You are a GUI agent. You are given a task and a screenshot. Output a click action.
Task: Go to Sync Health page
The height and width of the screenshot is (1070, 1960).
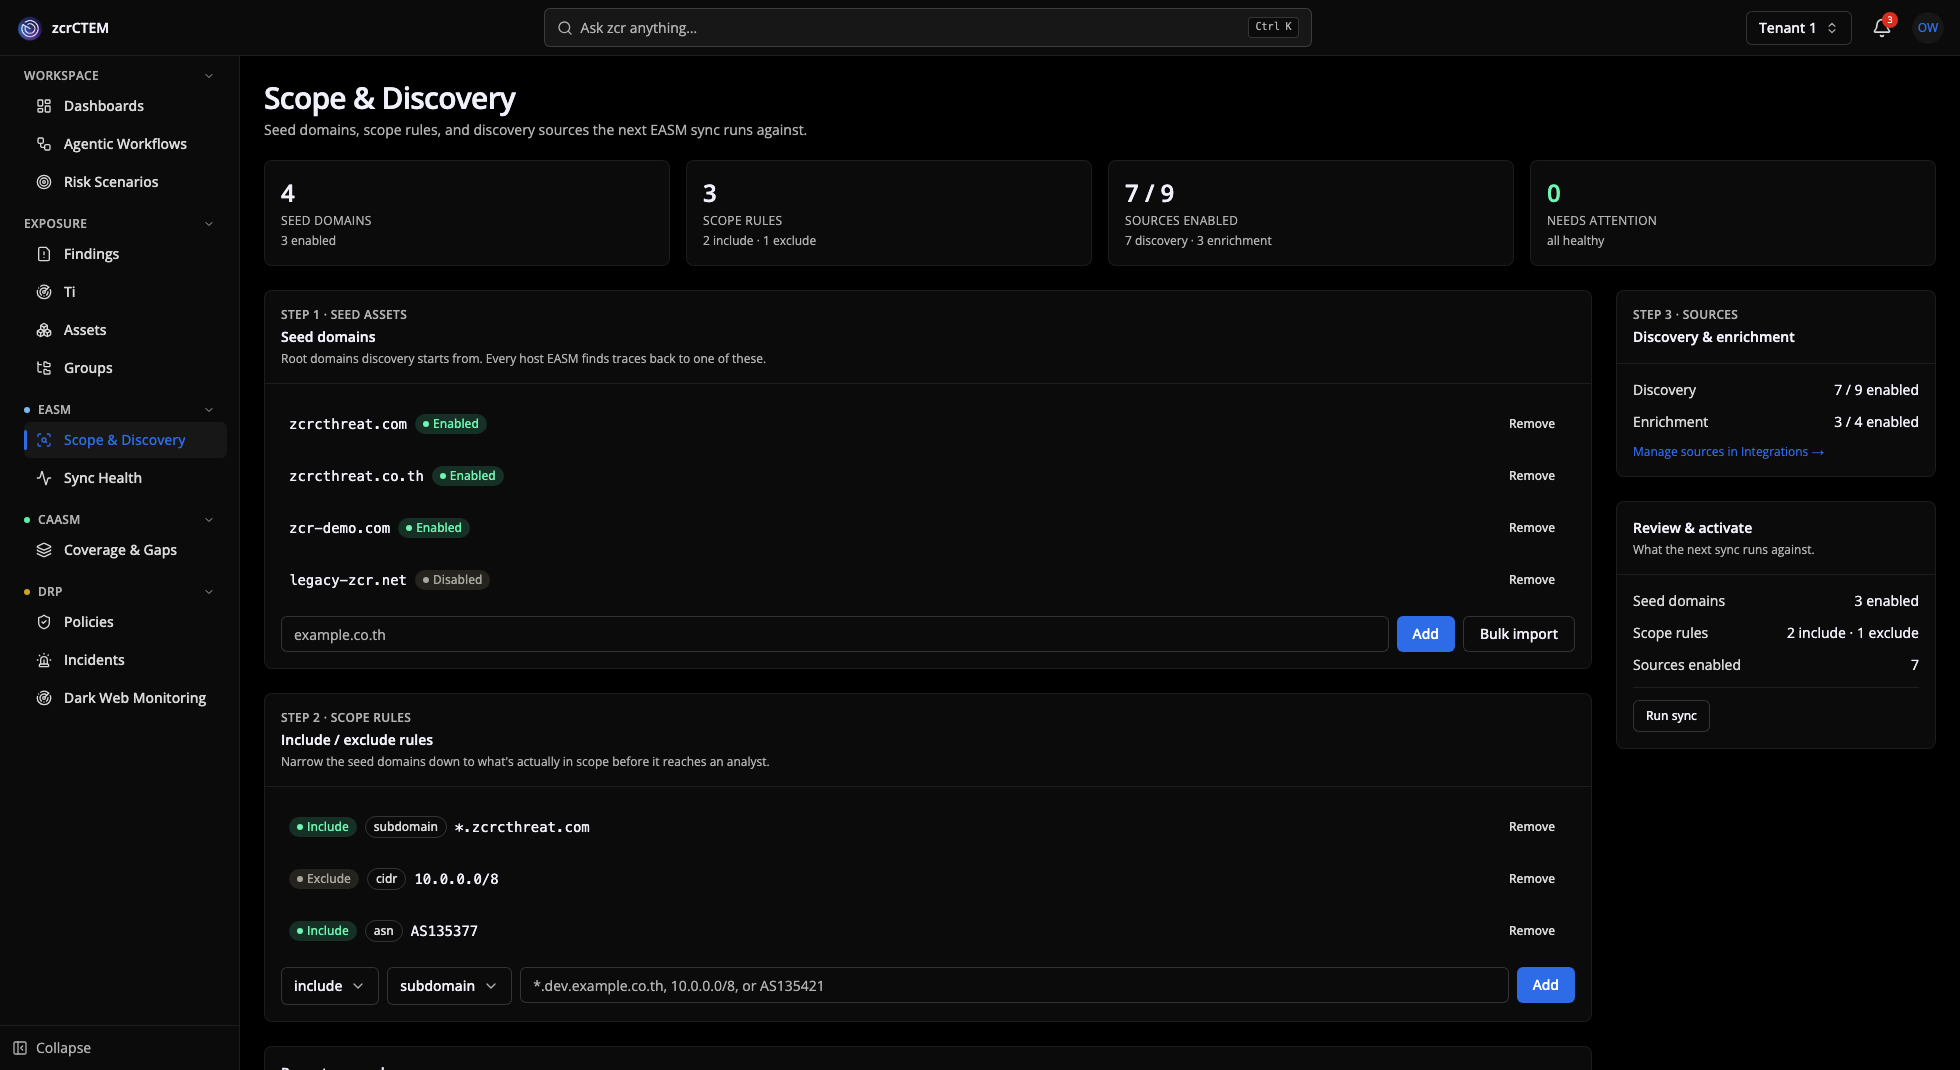125,478
